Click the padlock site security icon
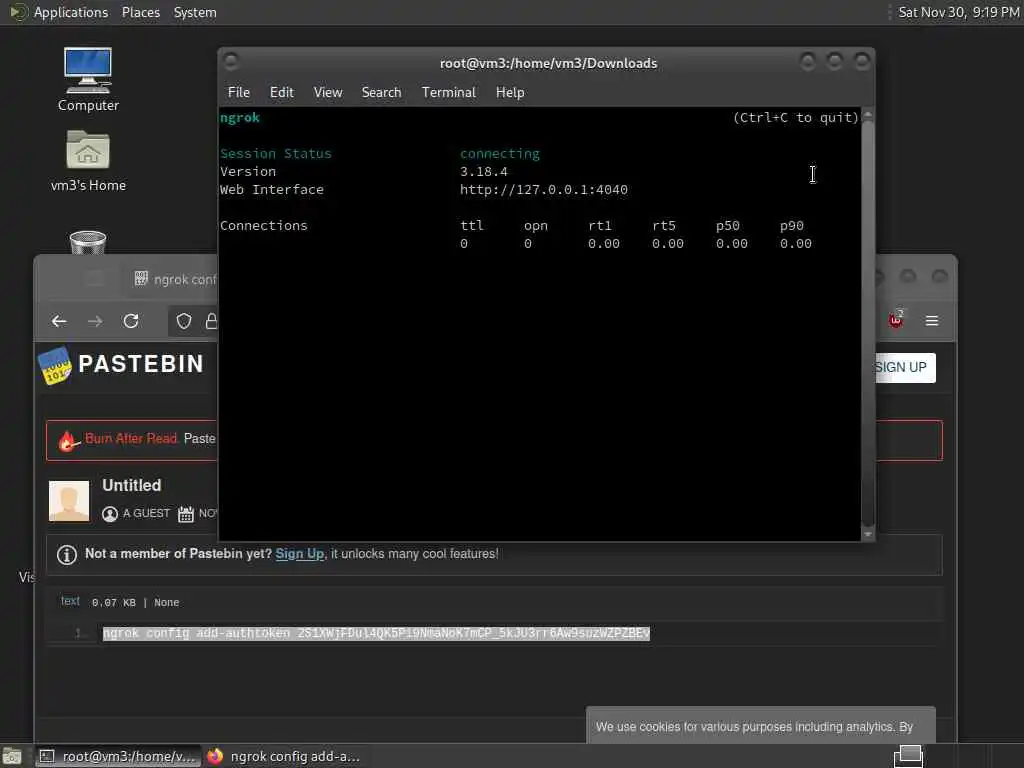The width and height of the screenshot is (1024, 768). point(211,321)
